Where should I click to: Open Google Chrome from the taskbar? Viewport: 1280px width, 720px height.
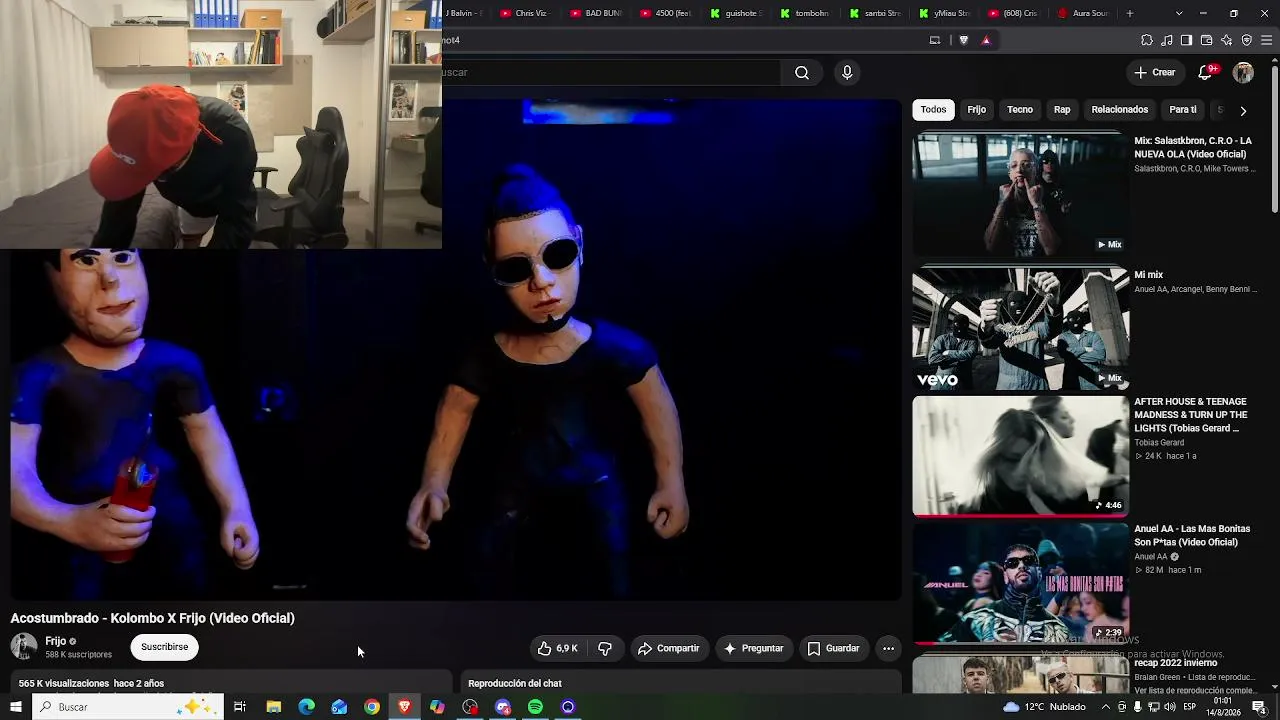372,707
